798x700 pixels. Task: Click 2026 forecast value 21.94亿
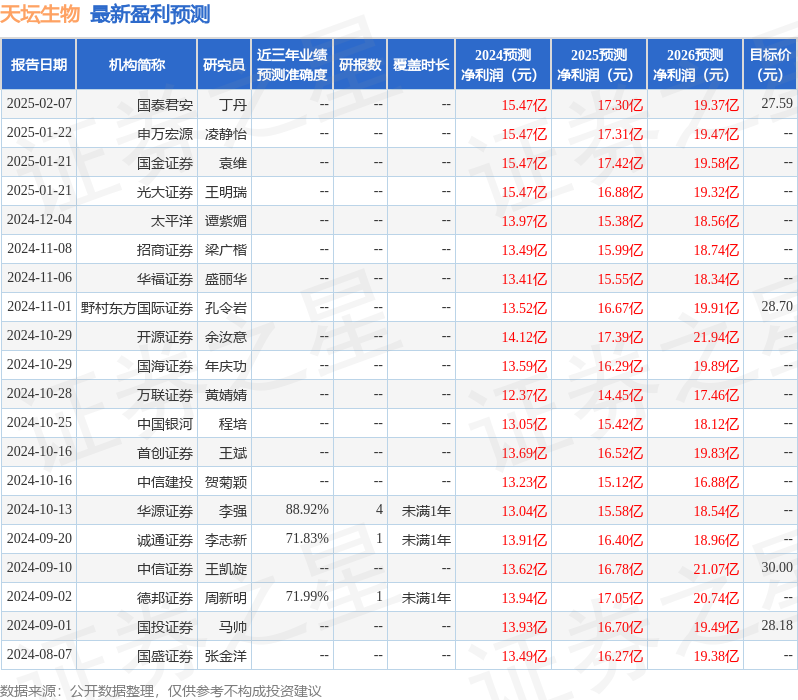pyautogui.click(x=716, y=337)
